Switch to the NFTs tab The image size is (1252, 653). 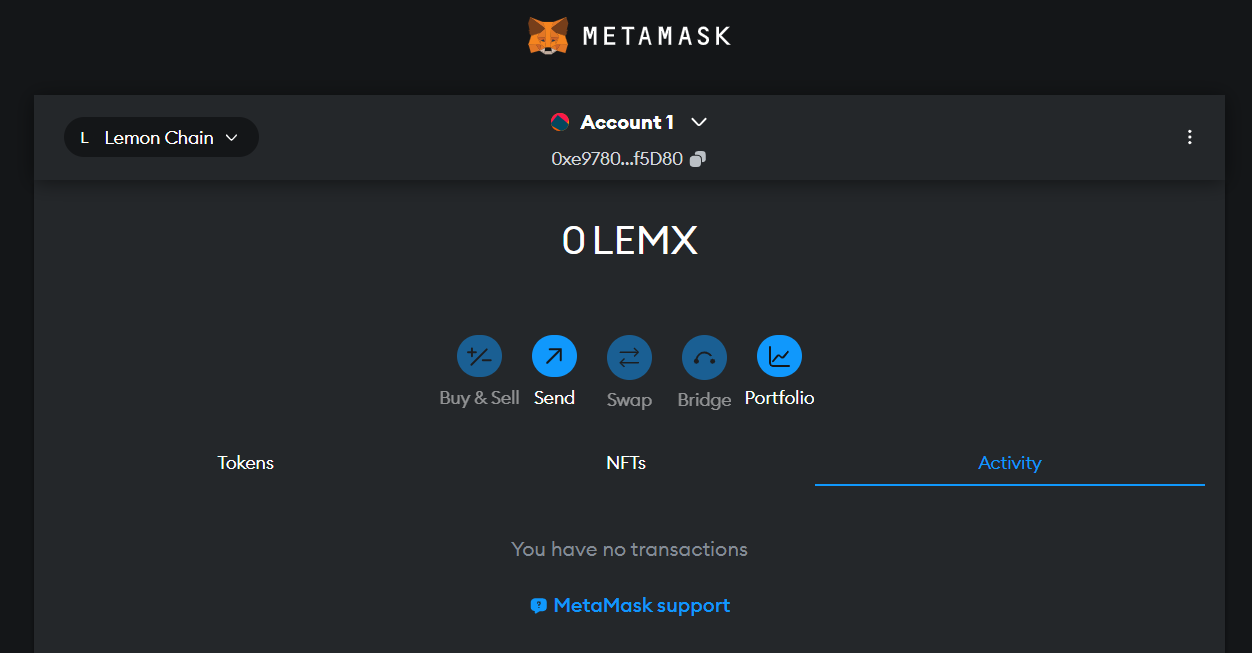click(627, 462)
